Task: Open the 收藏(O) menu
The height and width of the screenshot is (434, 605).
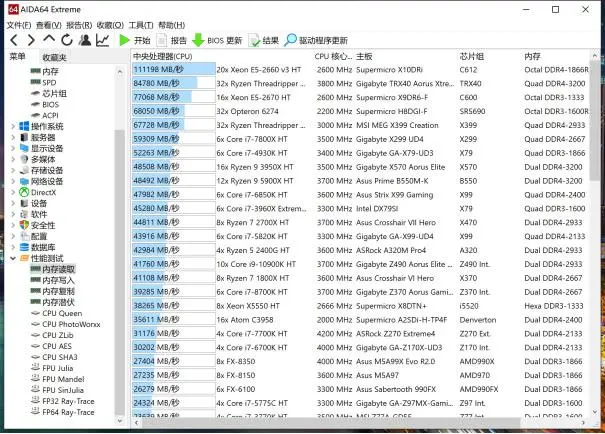Action: coord(110,25)
